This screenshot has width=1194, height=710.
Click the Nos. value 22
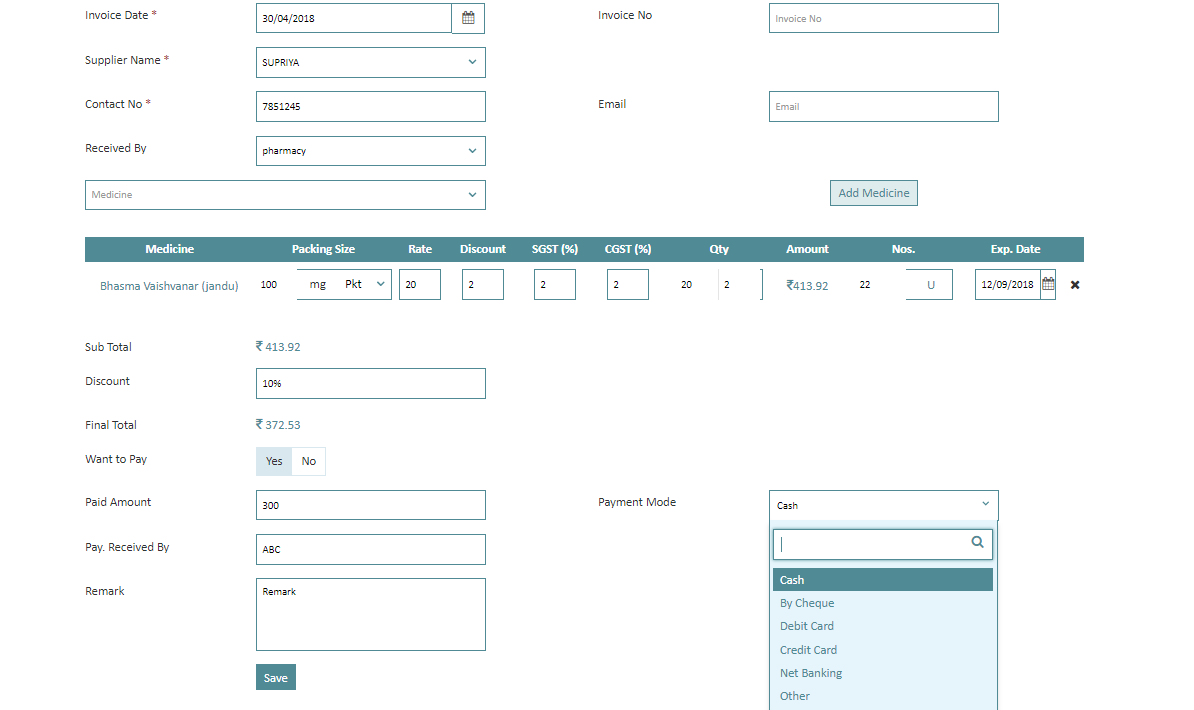pyautogui.click(x=865, y=284)
